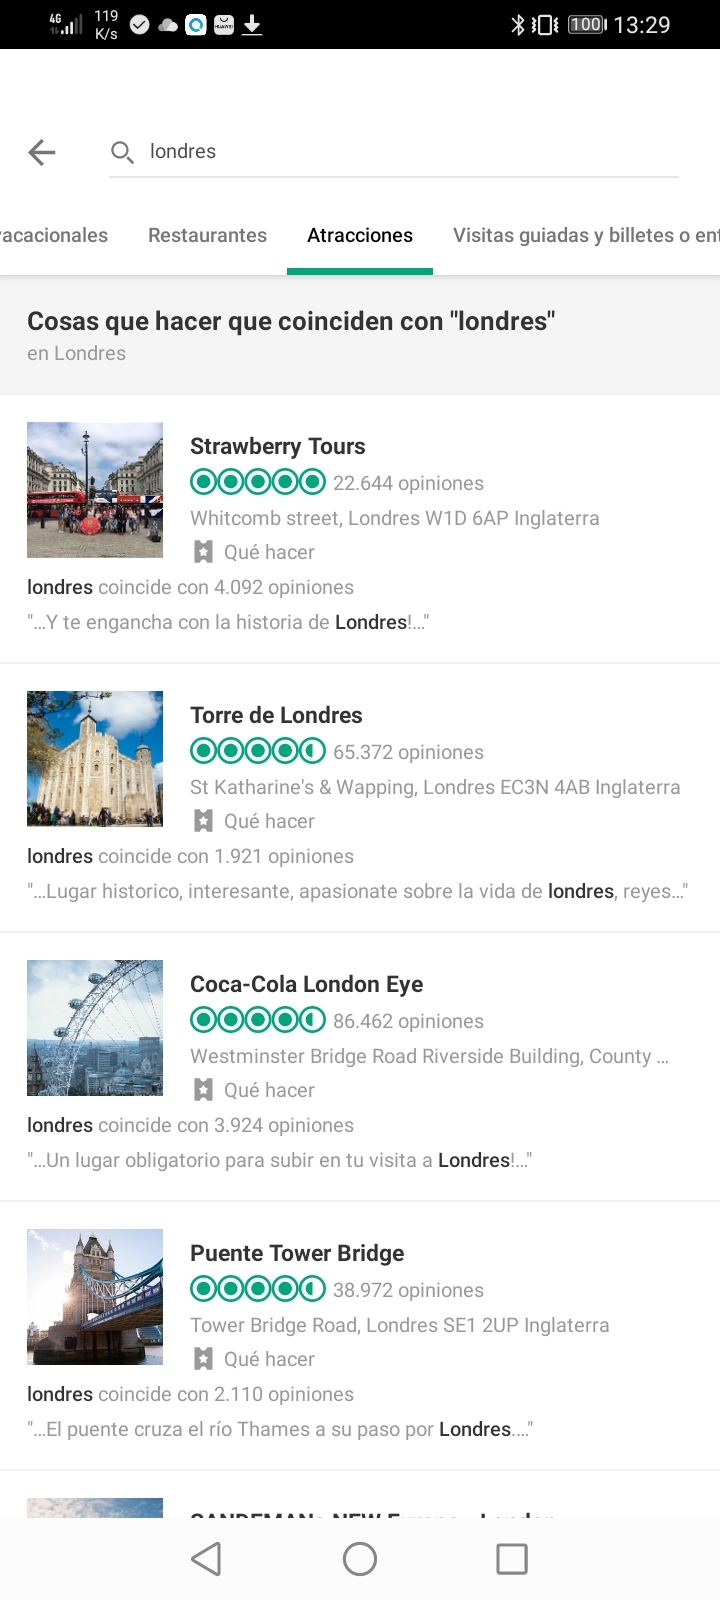Tap the bookmark icon under Strawberry Tours
The image size is (720, 1600).
(x=203, y=552)
